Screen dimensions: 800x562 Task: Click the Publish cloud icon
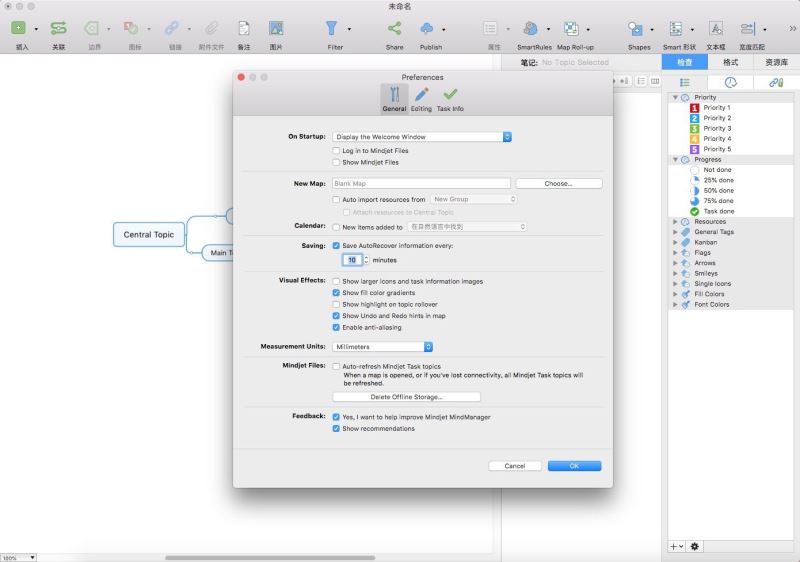[427, 28]
